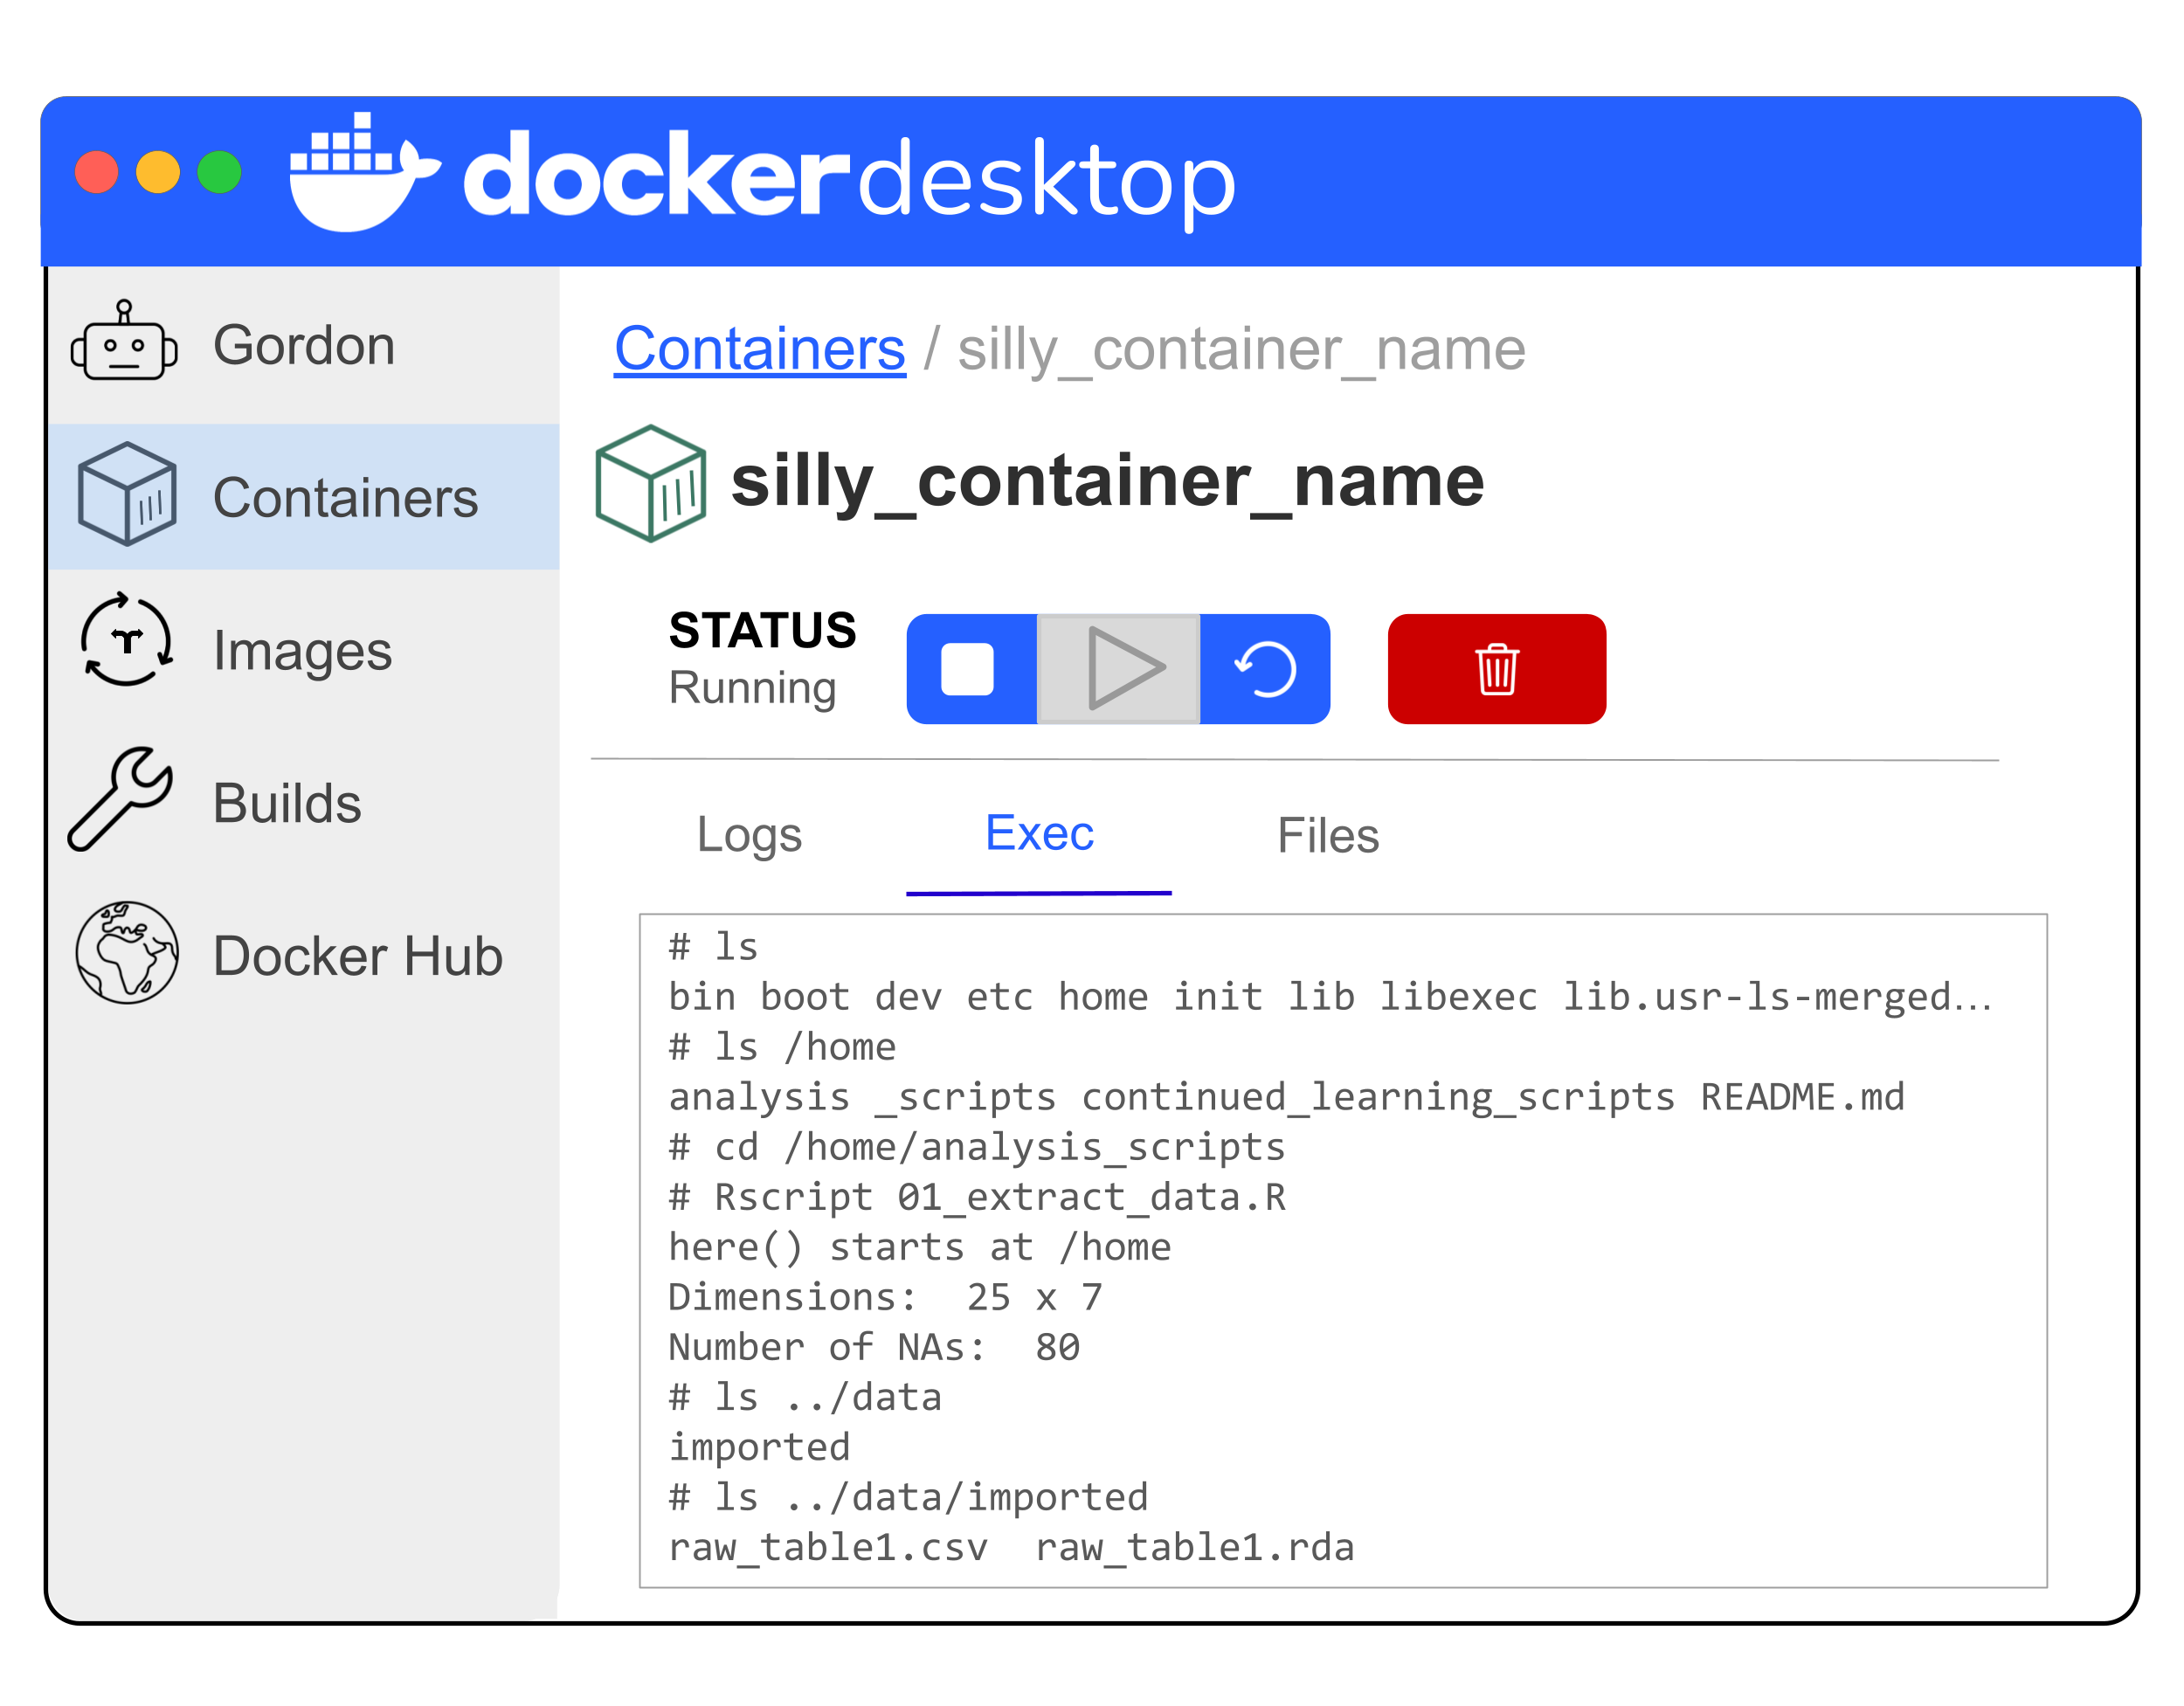2184x1706 pixels.
Task: Open the Files tab
Action: (1328, 835)
